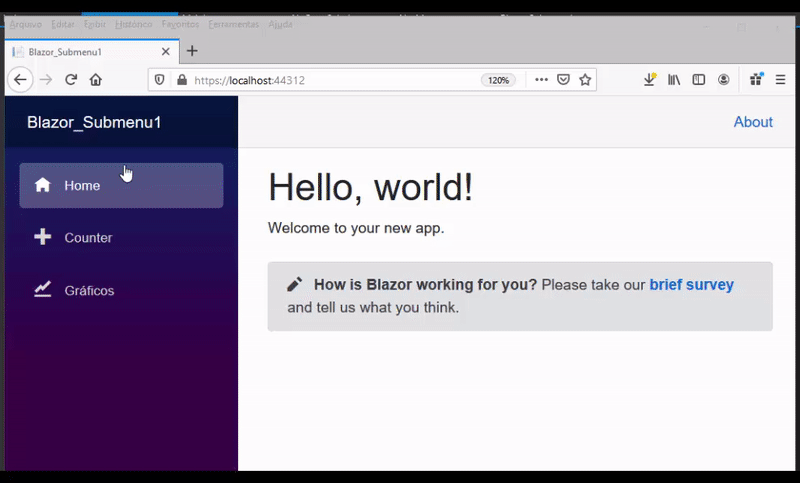Open the Exibir menu
The image size is (800, 483).
click(95, 24)
